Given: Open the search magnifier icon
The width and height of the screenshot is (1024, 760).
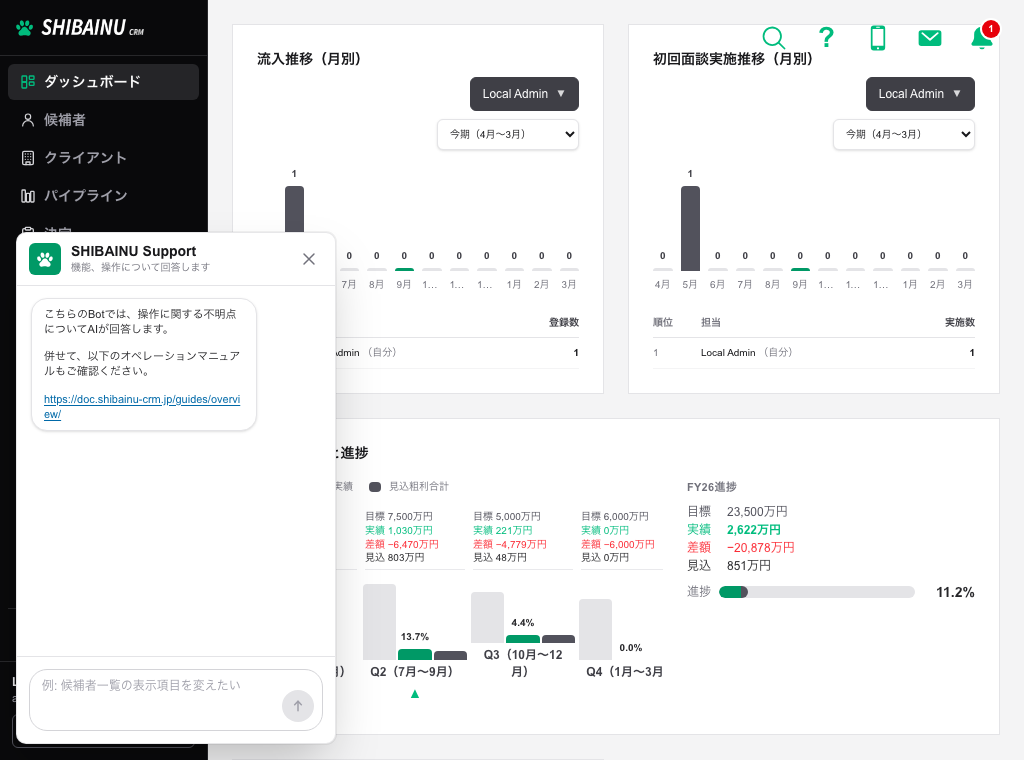Looking at the screenshot, I should pos(773,38).
